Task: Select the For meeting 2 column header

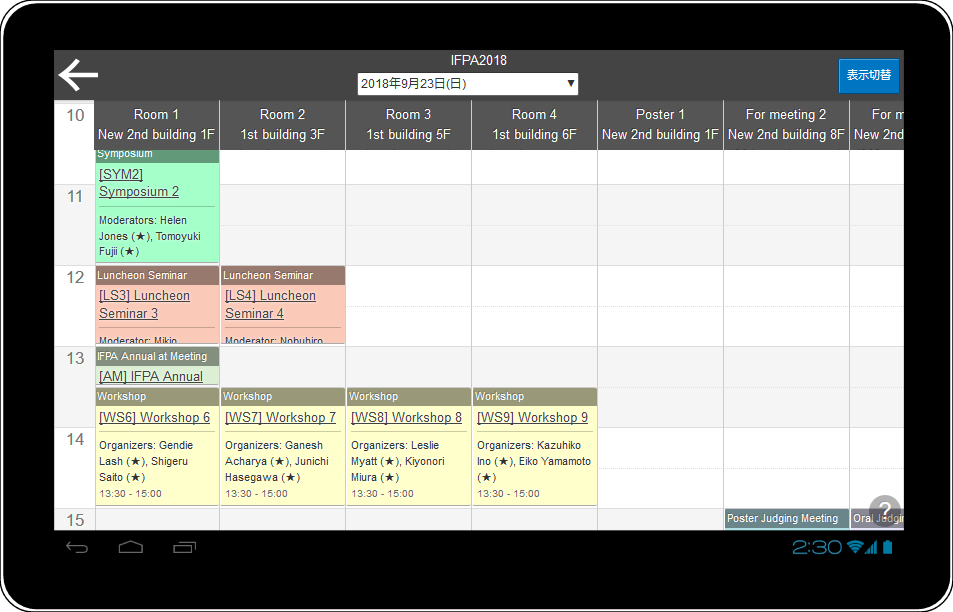Action: (x=786, y=125)
